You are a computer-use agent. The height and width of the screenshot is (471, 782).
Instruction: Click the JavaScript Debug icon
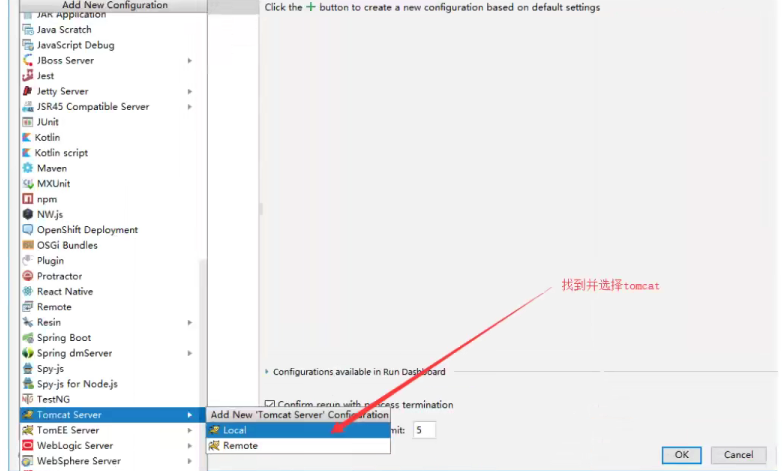click(x=28, y=45)
